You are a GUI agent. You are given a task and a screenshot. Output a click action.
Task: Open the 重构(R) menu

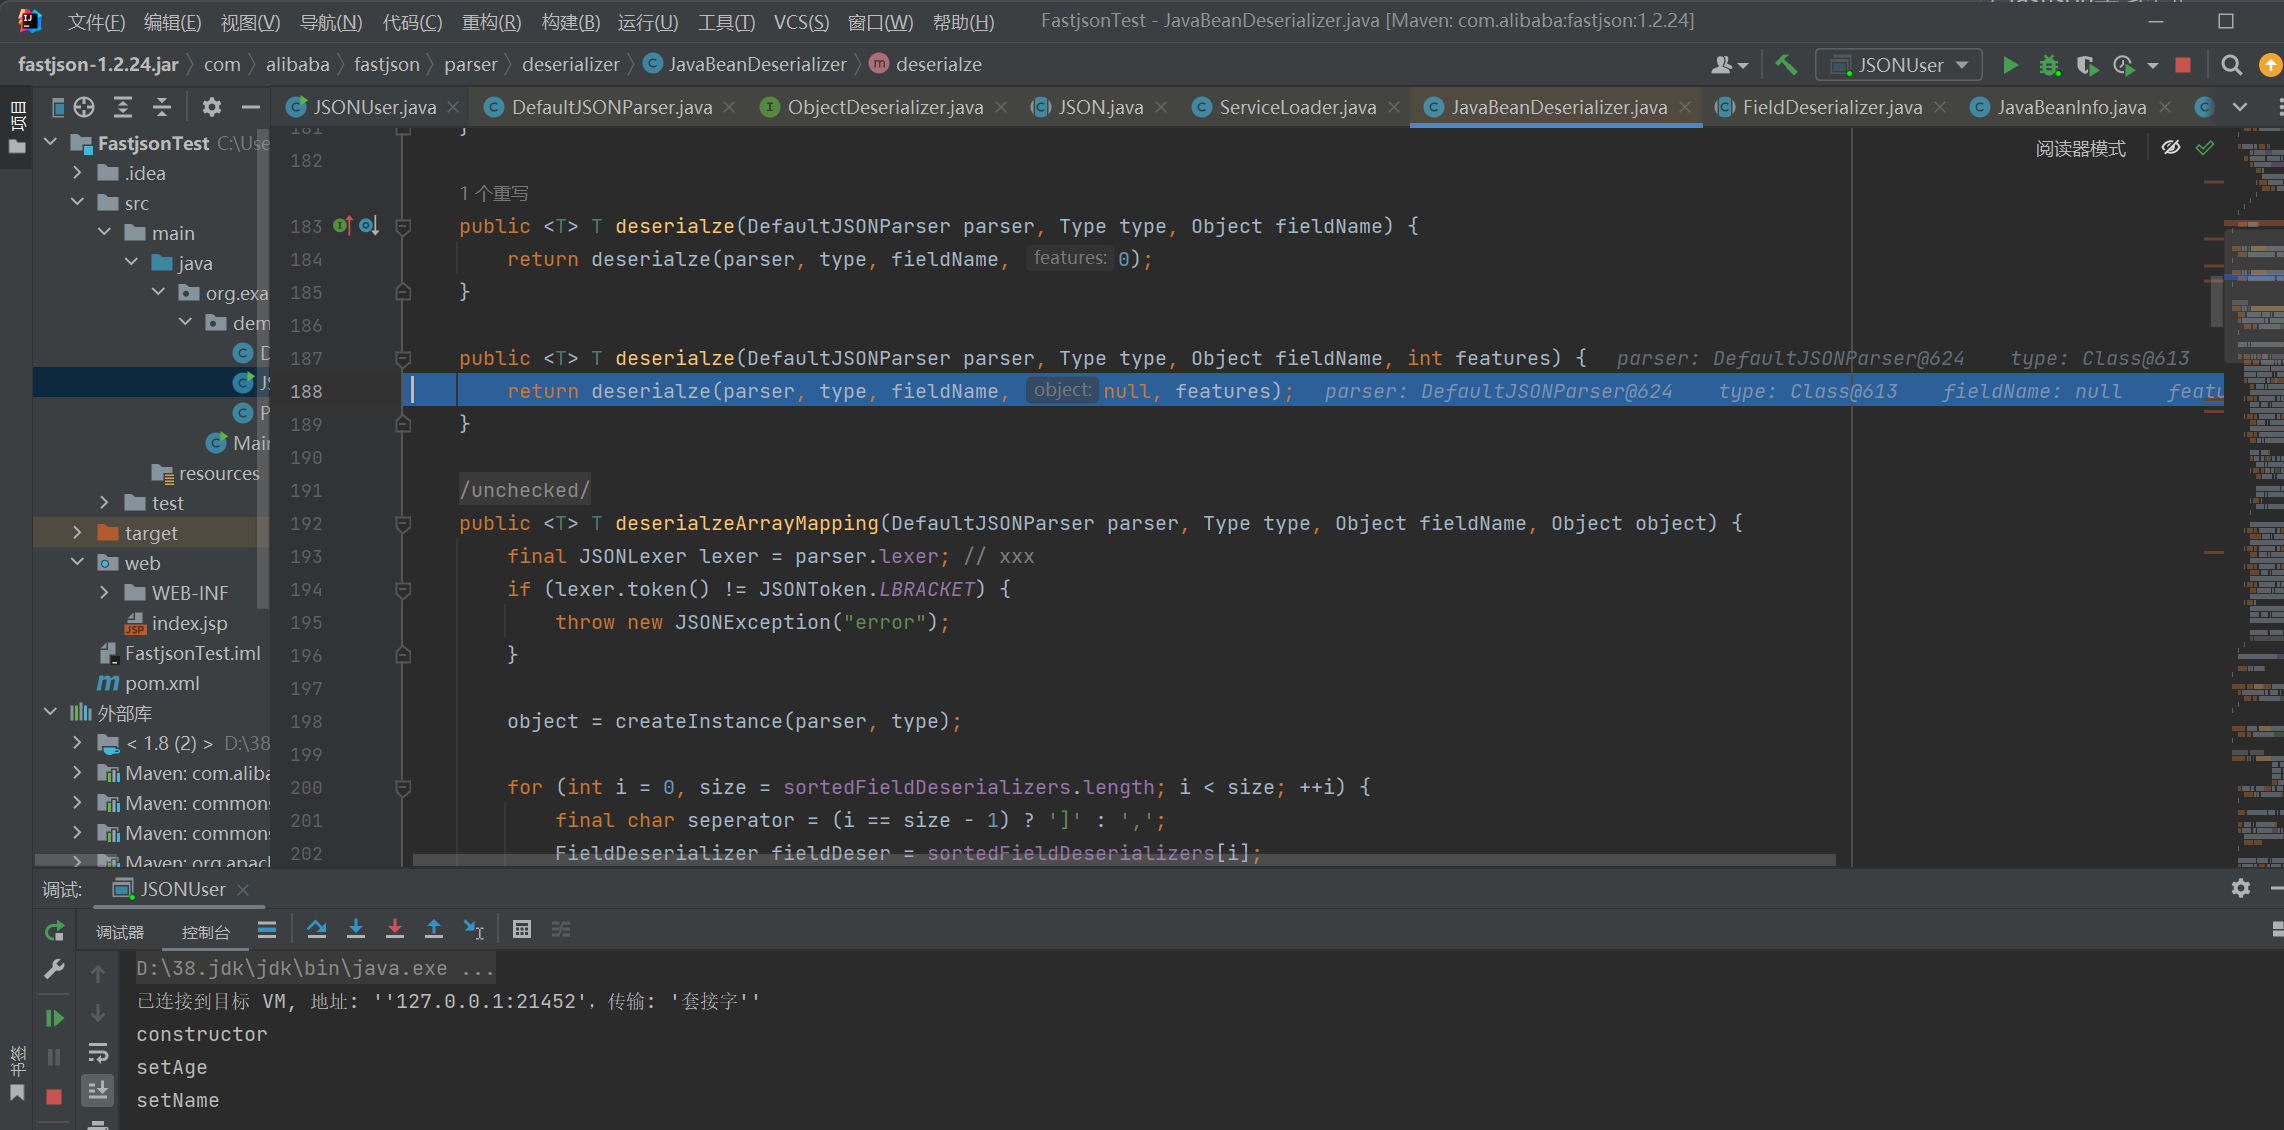point(490,22)
